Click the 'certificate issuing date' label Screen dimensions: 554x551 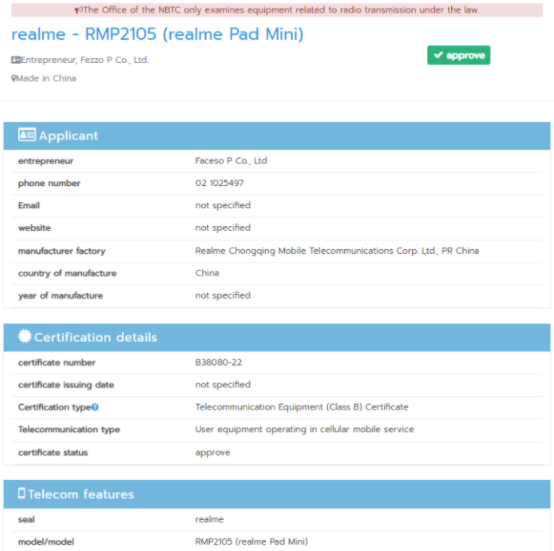pyautogui.click(x=66, y=385)
